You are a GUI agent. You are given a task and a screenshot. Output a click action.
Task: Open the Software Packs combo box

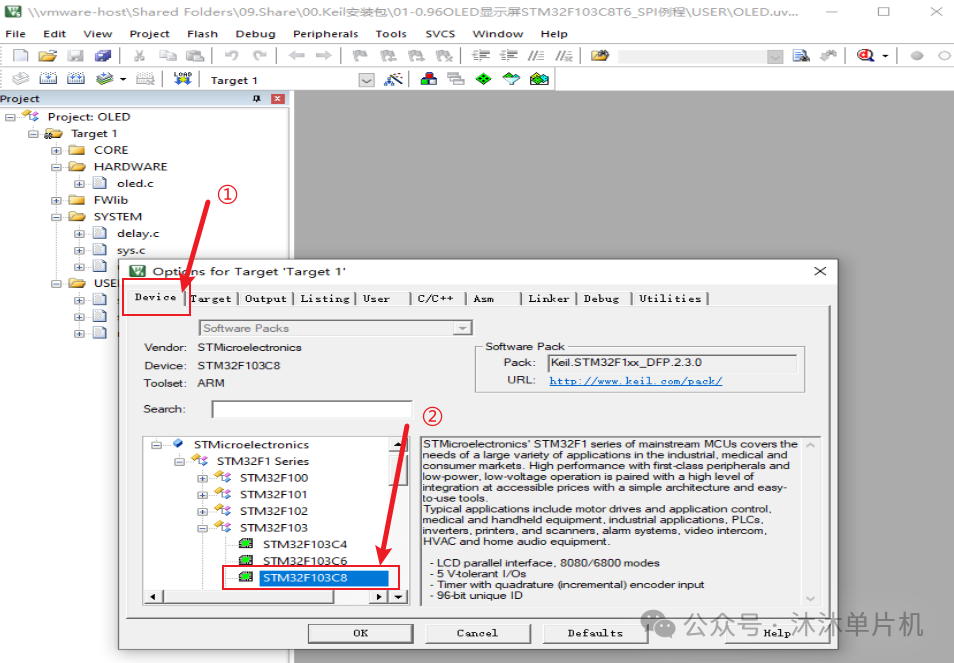[x=335, y=328]
